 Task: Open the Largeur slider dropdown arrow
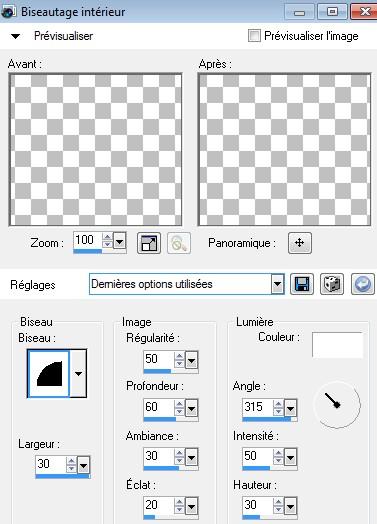pyautogui.click(x=84, y=465)
